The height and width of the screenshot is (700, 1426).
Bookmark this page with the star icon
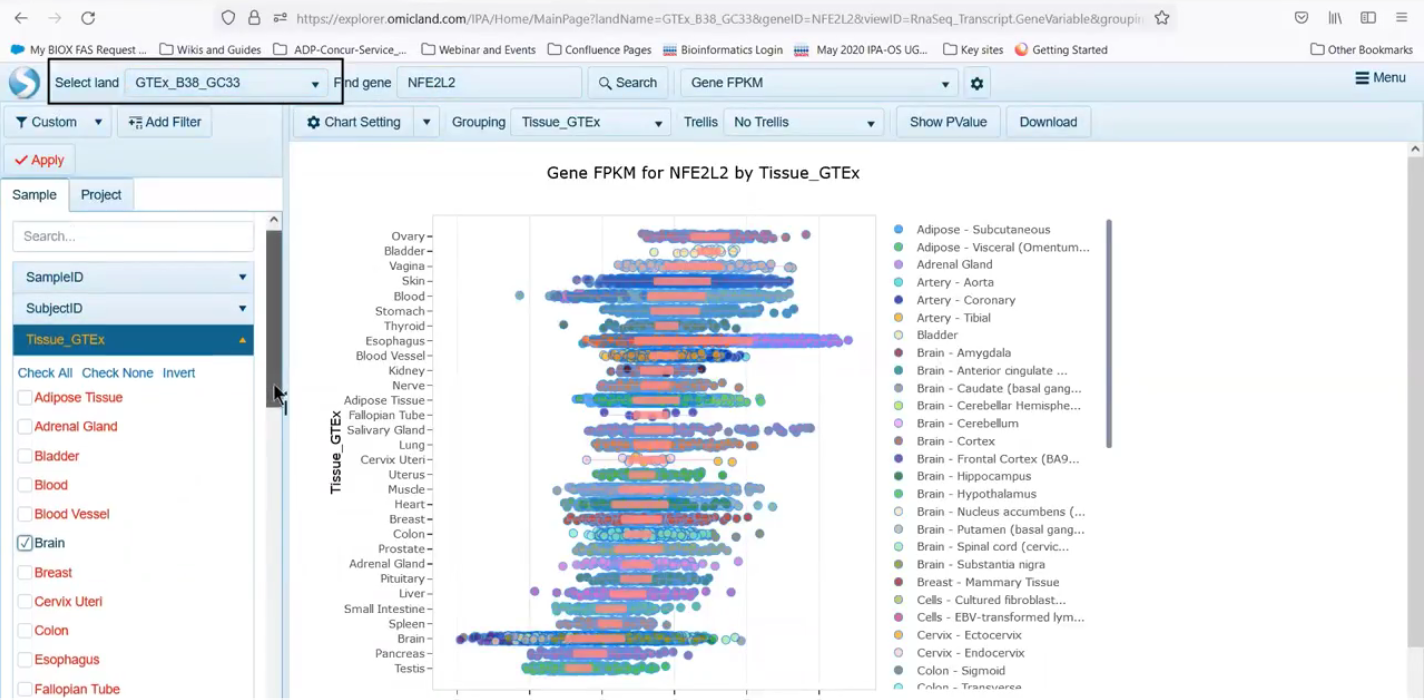tap(1161, 18)
